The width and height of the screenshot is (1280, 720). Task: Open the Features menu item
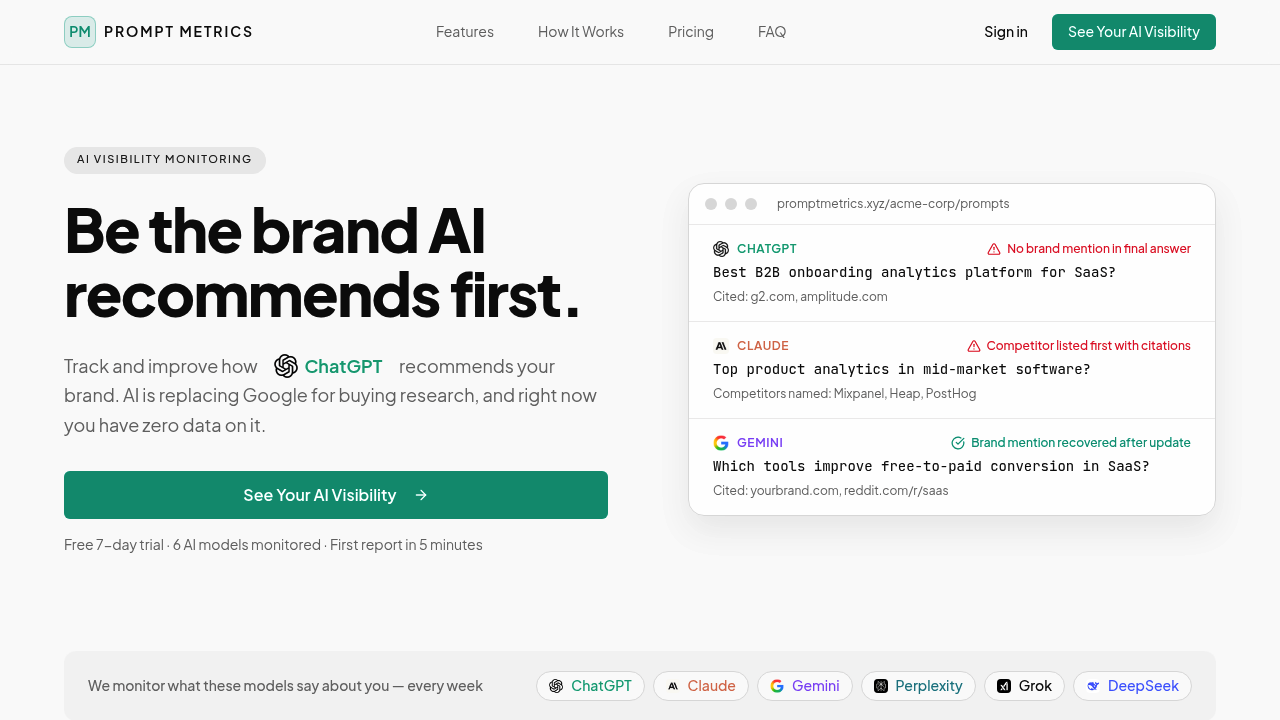click(x=464, y=31)
